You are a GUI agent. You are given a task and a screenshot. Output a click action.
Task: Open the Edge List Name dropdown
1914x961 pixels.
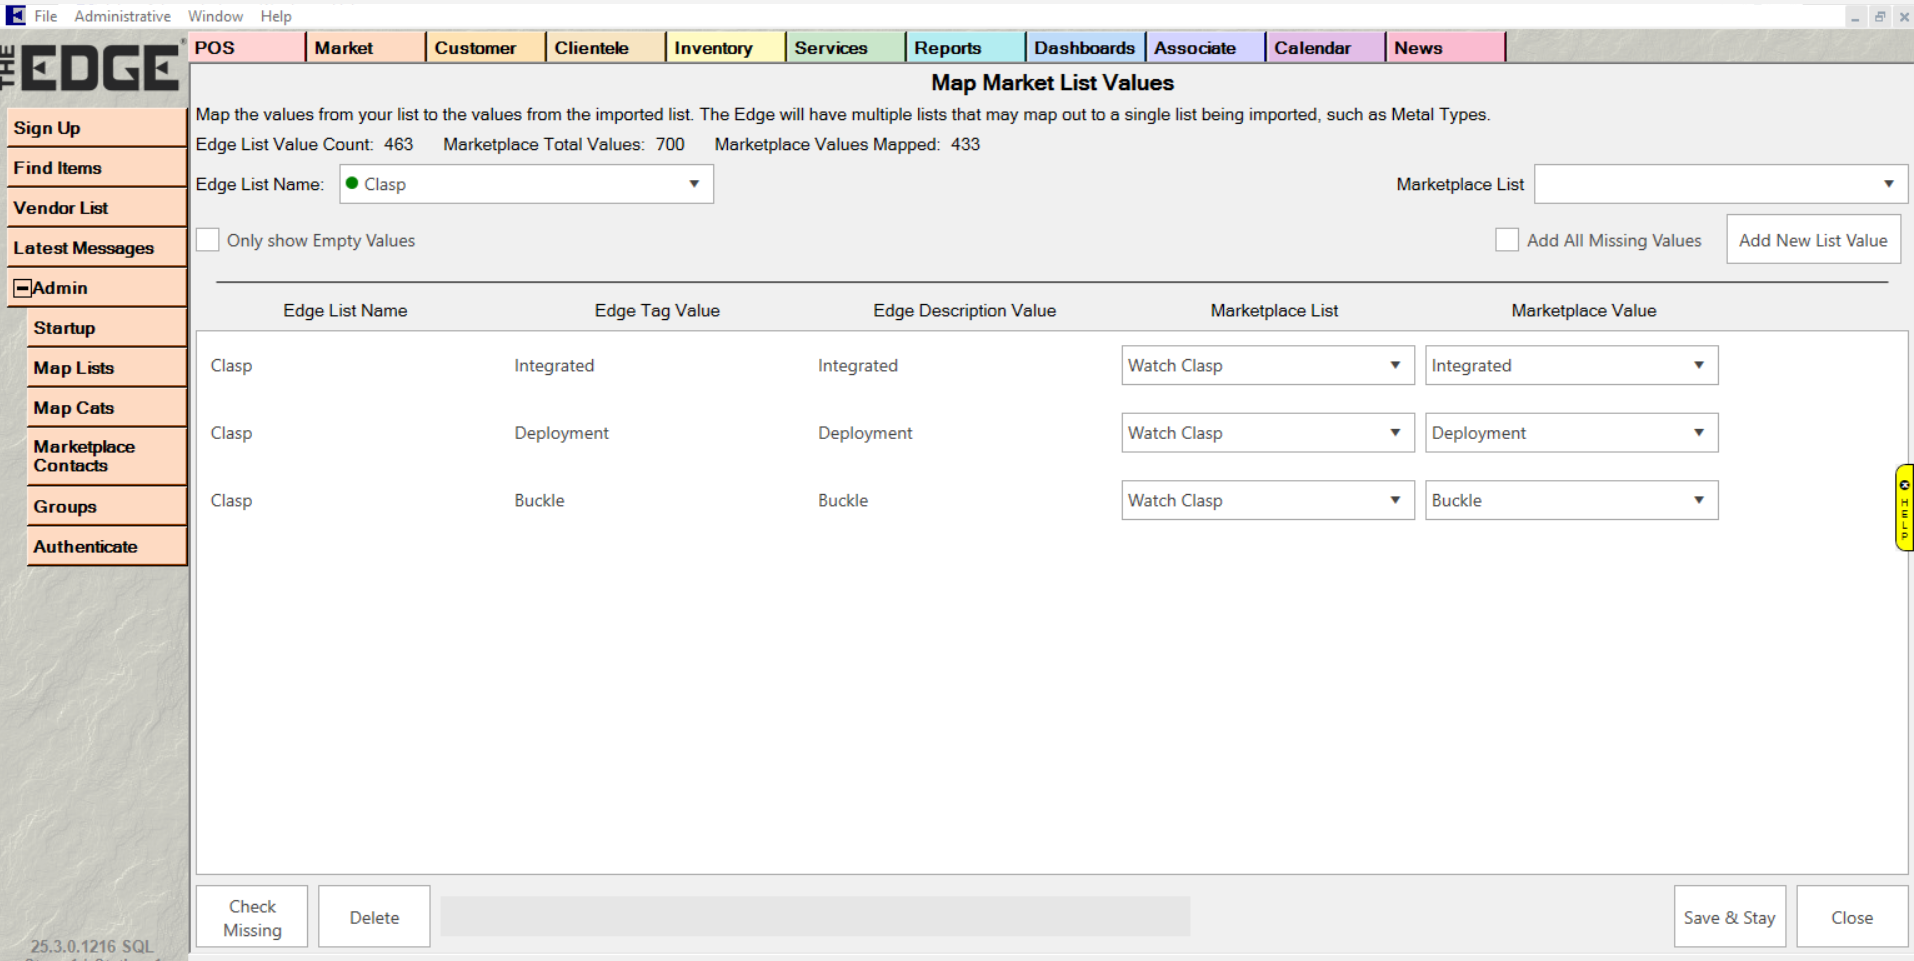[526, 184]
